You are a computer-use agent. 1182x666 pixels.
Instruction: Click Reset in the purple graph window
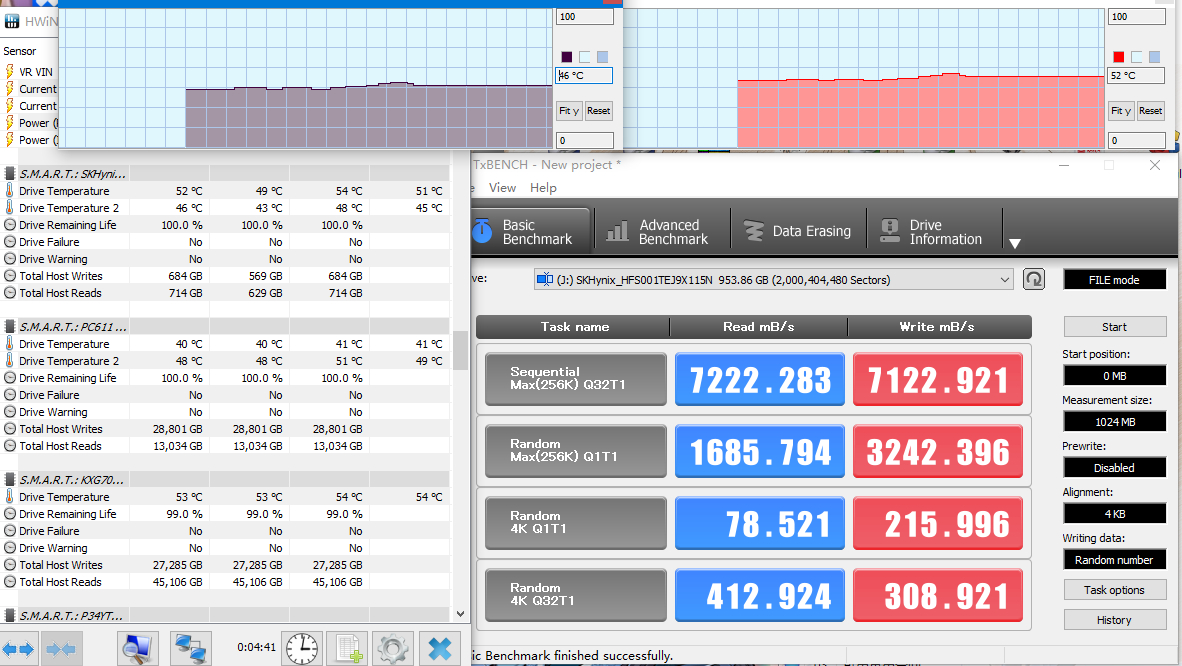pyautogui.click(x=599, y=111)
